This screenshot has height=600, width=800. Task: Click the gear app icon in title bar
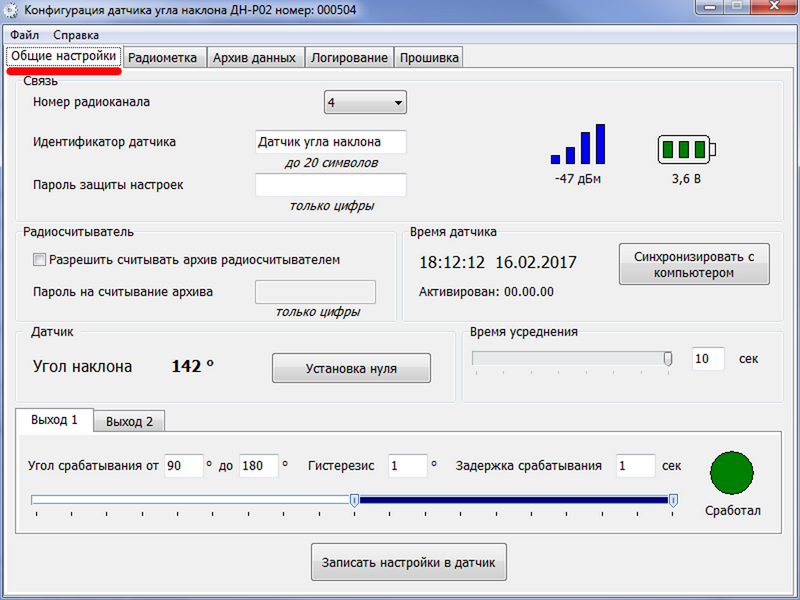point(11,10)
